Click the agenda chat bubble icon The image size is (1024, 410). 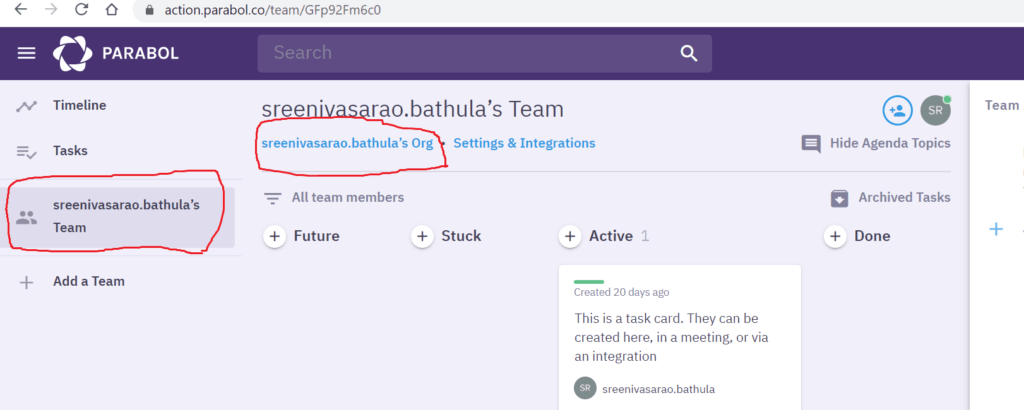pos(811,144)
